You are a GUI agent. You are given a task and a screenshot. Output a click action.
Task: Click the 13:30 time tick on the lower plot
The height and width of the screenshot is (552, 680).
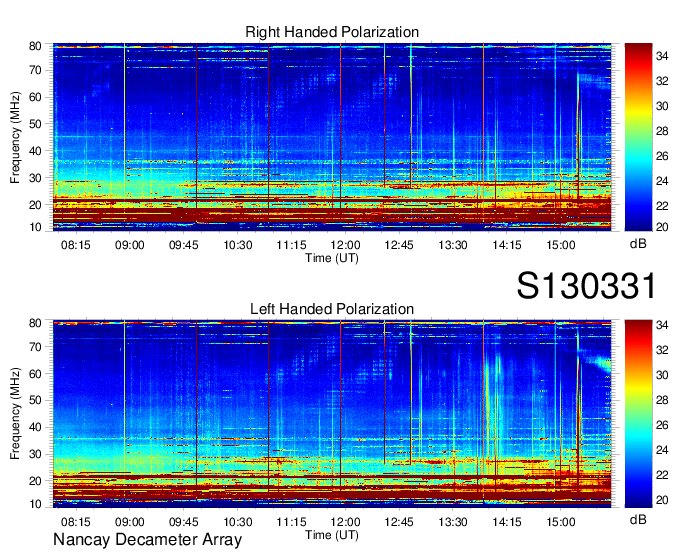click(x=453, y=522)
